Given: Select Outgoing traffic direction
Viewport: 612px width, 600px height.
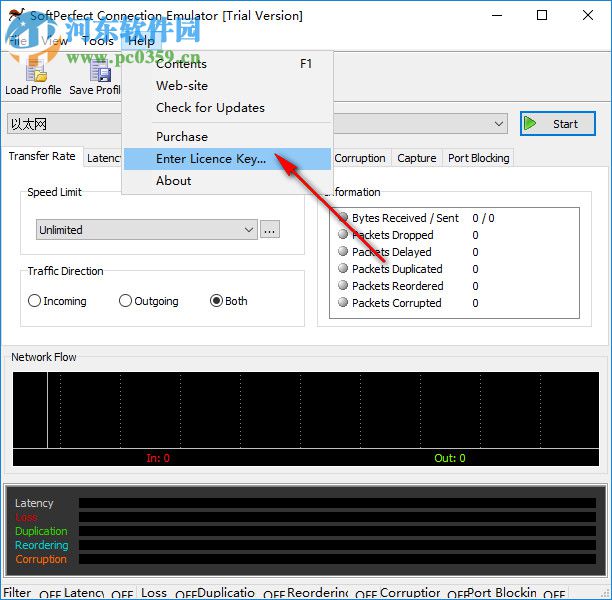Looking at the screenshot, I should tap(149, 301).
